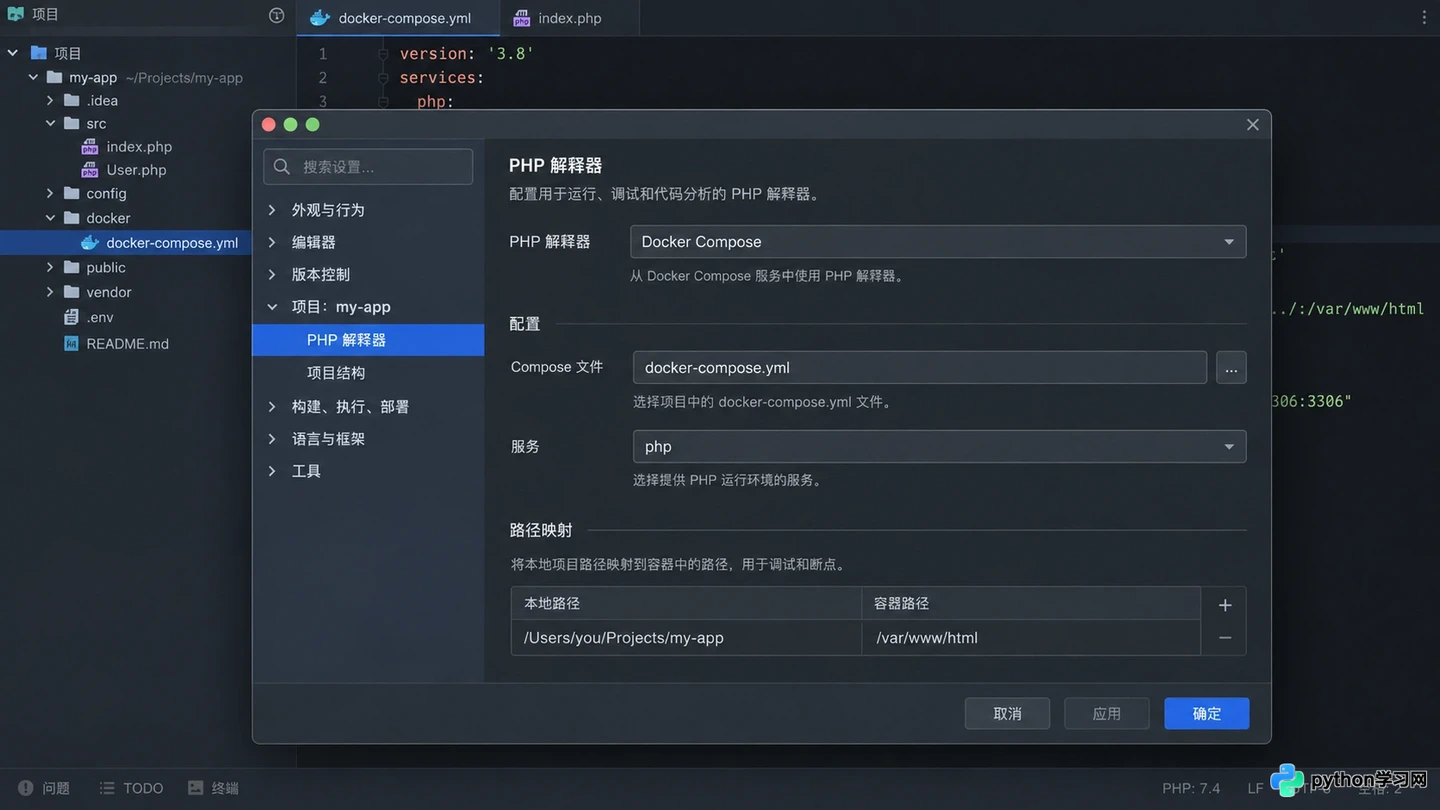1440x810 pixels.
Task: Click the /Users/you/Projects/my-app local path cell
Action: 686,638
